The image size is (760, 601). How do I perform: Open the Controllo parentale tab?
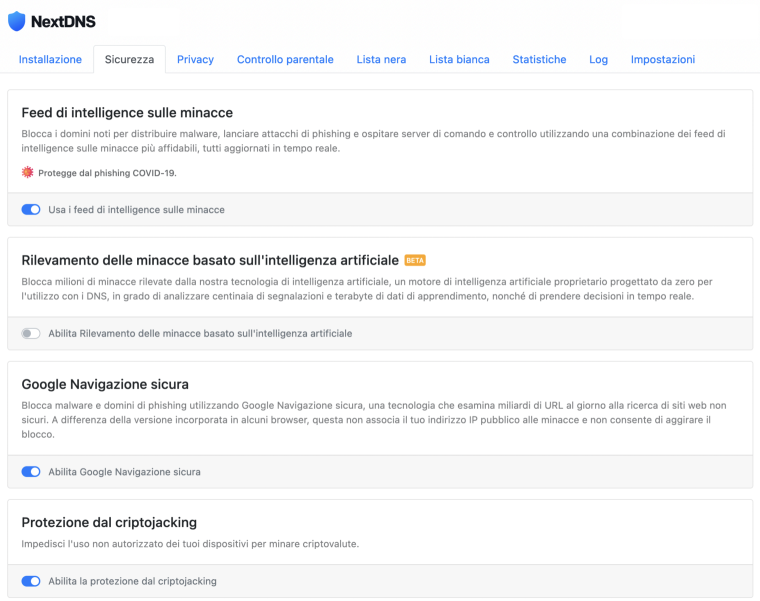(285, 59)
